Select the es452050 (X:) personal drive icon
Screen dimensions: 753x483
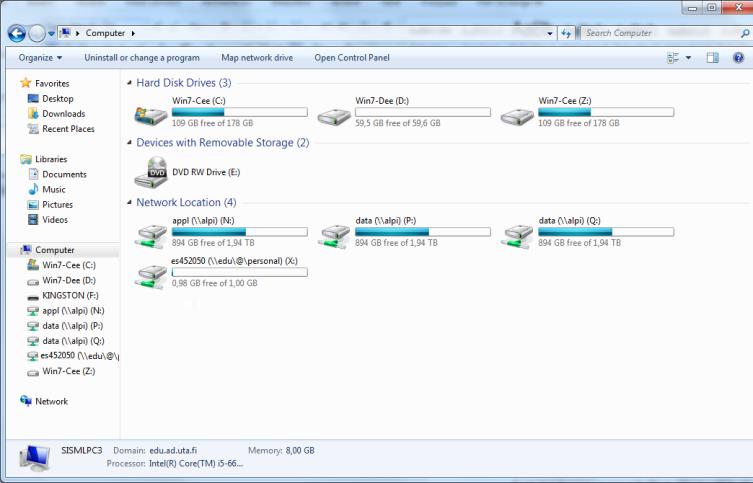pos(151,277)
